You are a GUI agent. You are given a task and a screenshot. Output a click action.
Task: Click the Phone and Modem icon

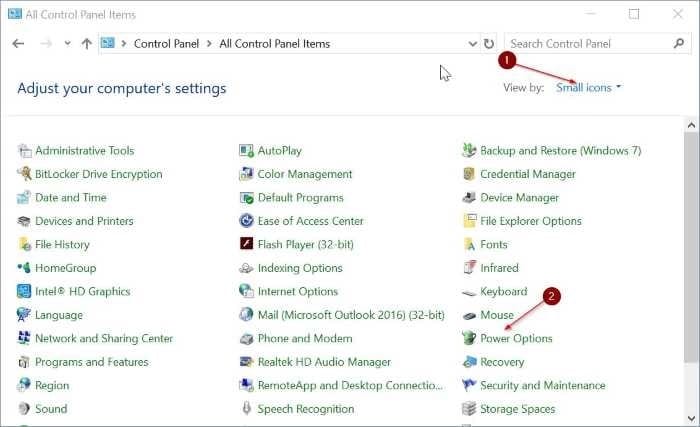point(246,339)
